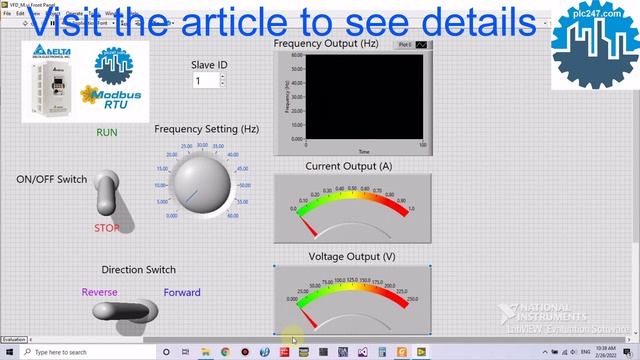
Task: Click the black Frequency Output chart area
Action: click(x=364, y=97)
